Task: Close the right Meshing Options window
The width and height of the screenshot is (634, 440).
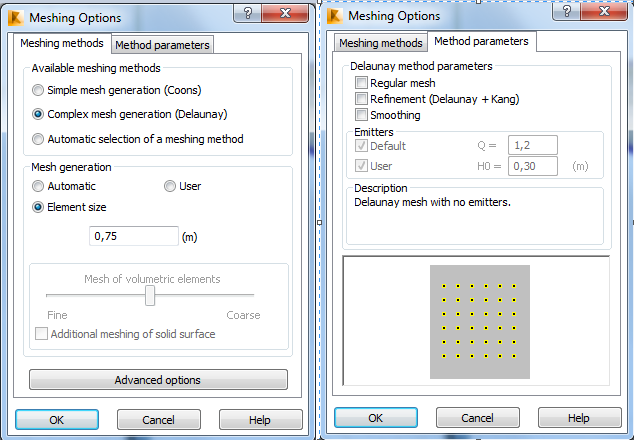Action: (604, 11)
